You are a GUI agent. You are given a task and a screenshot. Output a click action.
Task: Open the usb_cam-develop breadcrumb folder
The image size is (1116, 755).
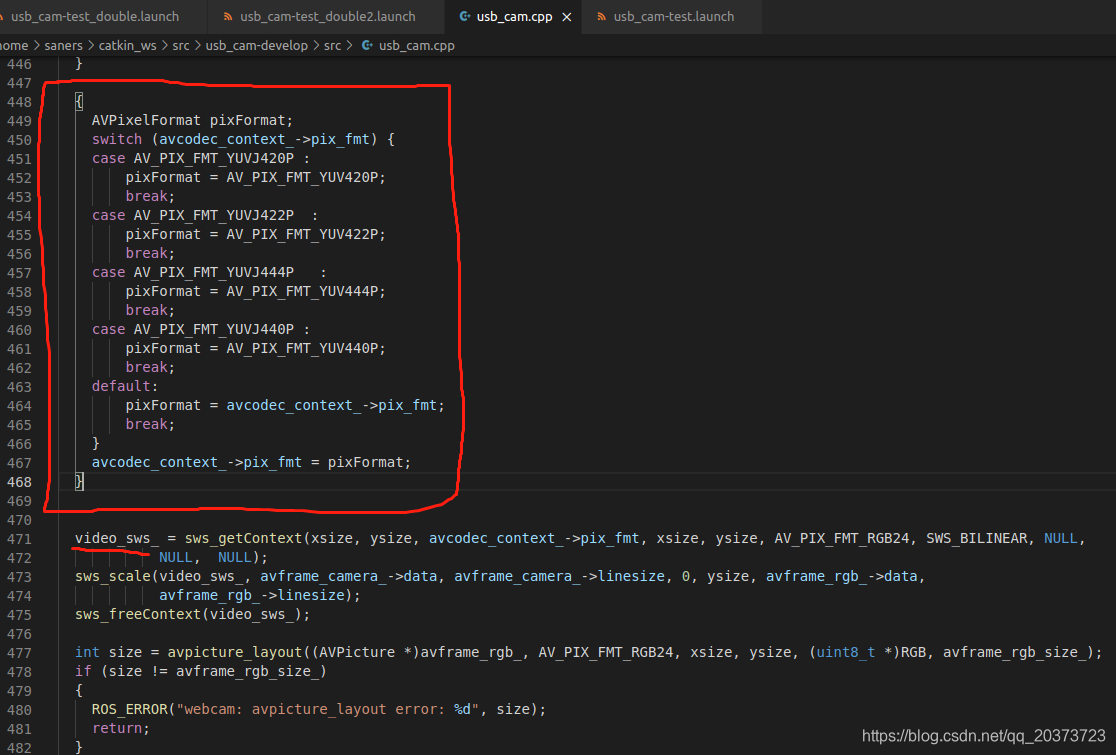pyautogui.click(x=257, y=46)
